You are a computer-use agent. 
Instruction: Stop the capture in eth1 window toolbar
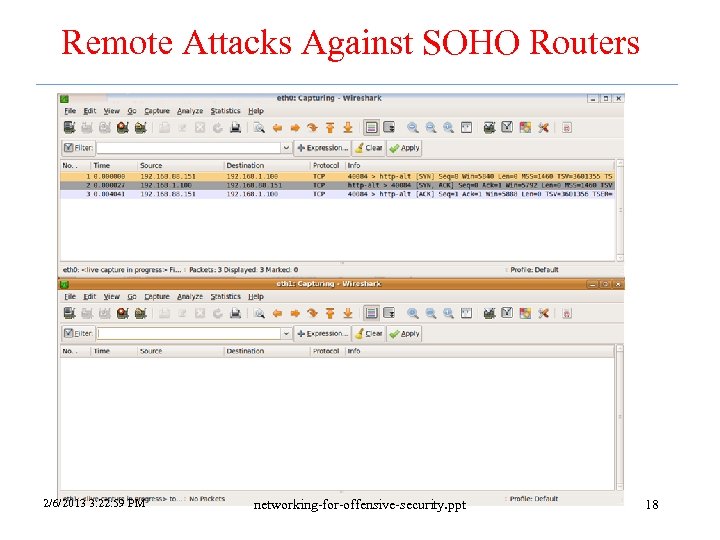[123, 313]
